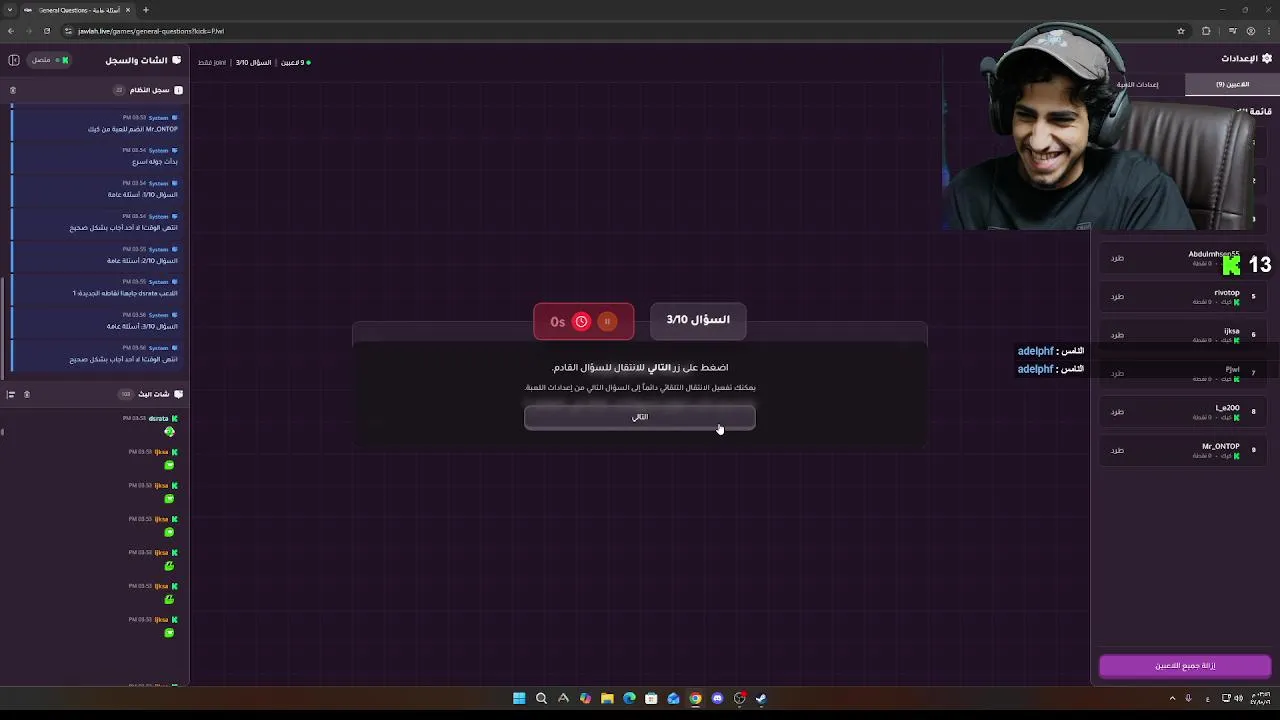Select player name Mr_ONTOP in players list
The height and width of the screenshot is (720, 1280).
[x=1220, y=446]
